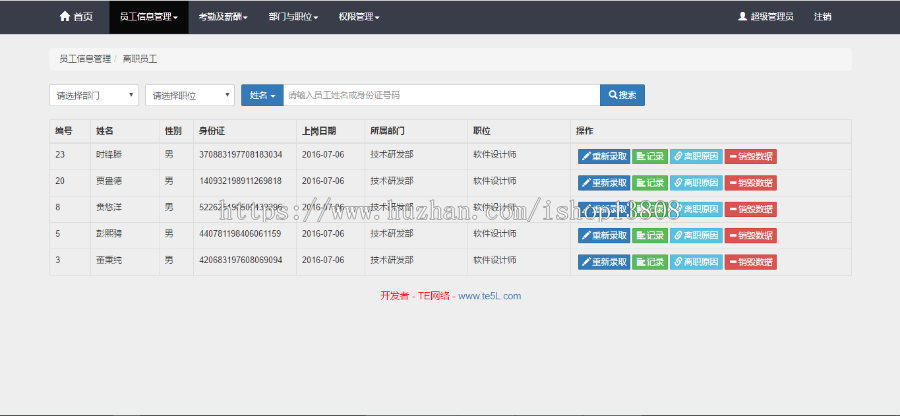Click the 超级管理员 user account
Screen dimensions: 900x416
click(x=766, y=17)
